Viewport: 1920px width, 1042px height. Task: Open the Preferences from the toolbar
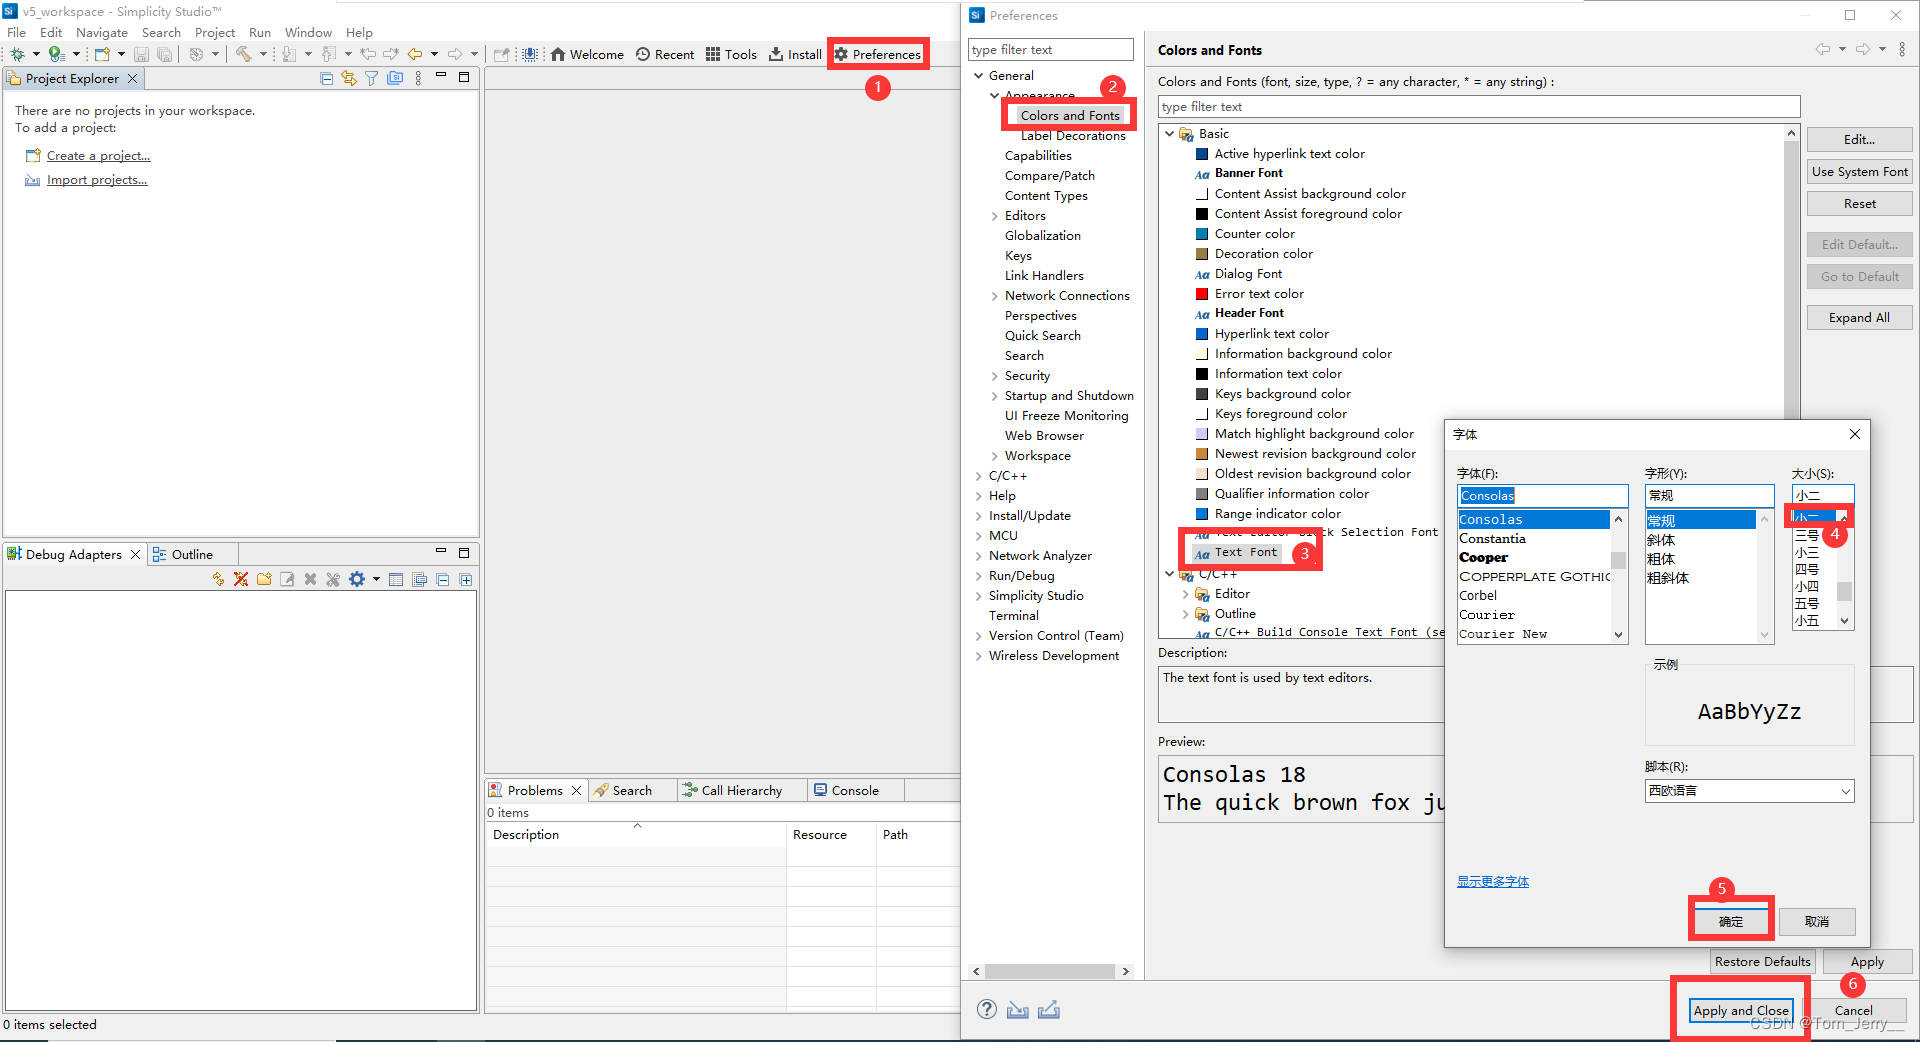(878, 54)
